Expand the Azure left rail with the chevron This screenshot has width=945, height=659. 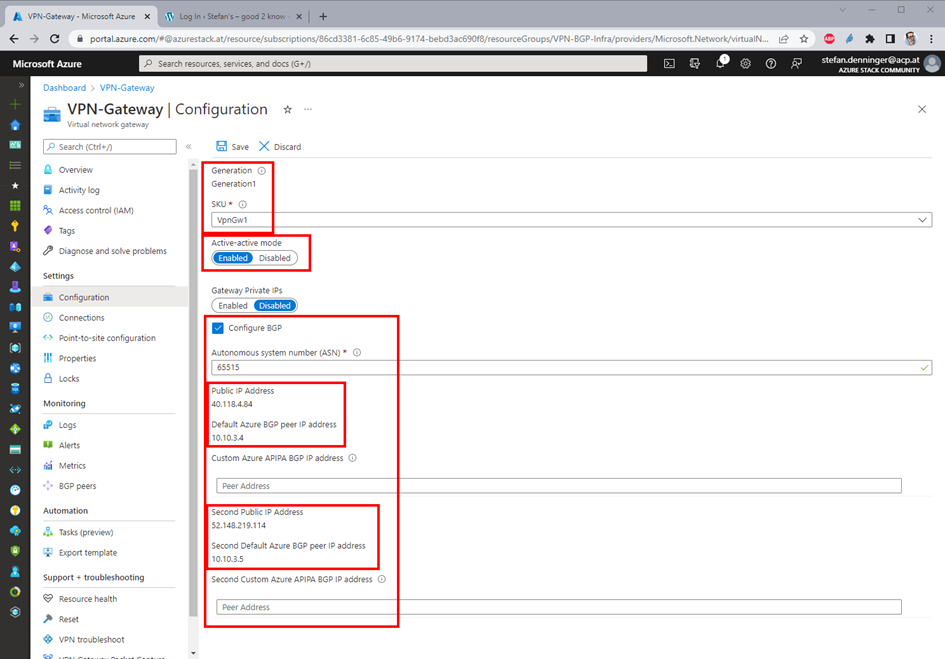[x=21, y=85]
